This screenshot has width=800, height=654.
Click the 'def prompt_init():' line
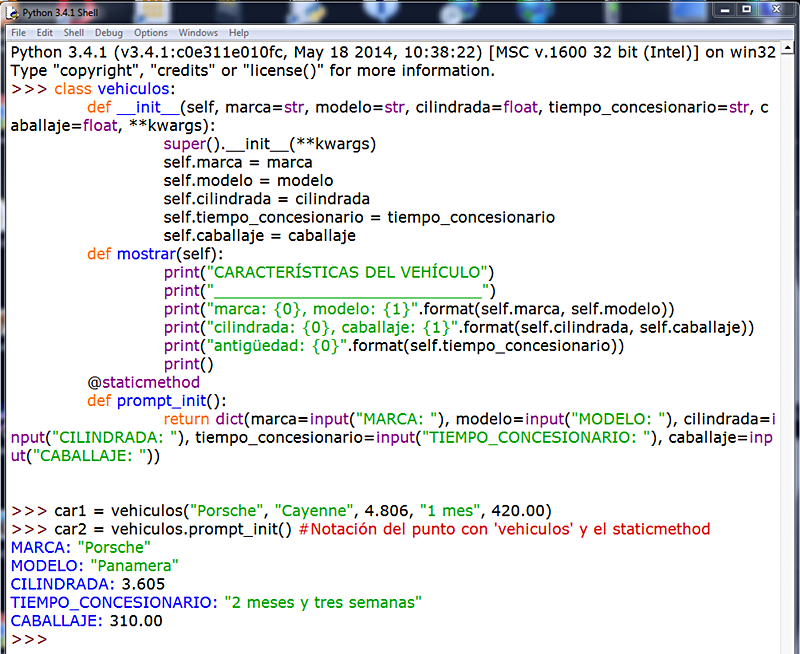157,401
